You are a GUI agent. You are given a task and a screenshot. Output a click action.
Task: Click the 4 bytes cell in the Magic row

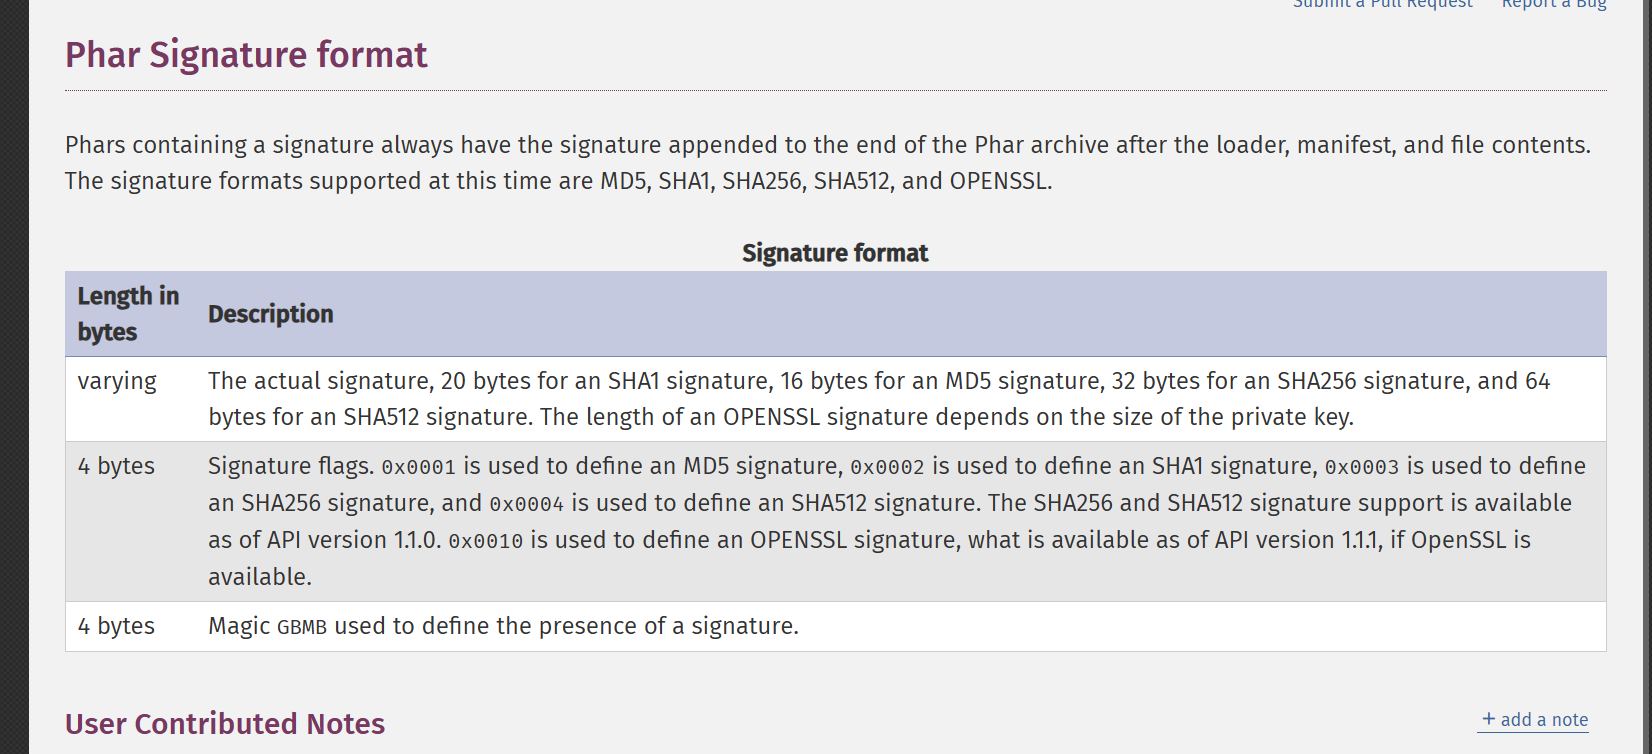click(116, 626)
